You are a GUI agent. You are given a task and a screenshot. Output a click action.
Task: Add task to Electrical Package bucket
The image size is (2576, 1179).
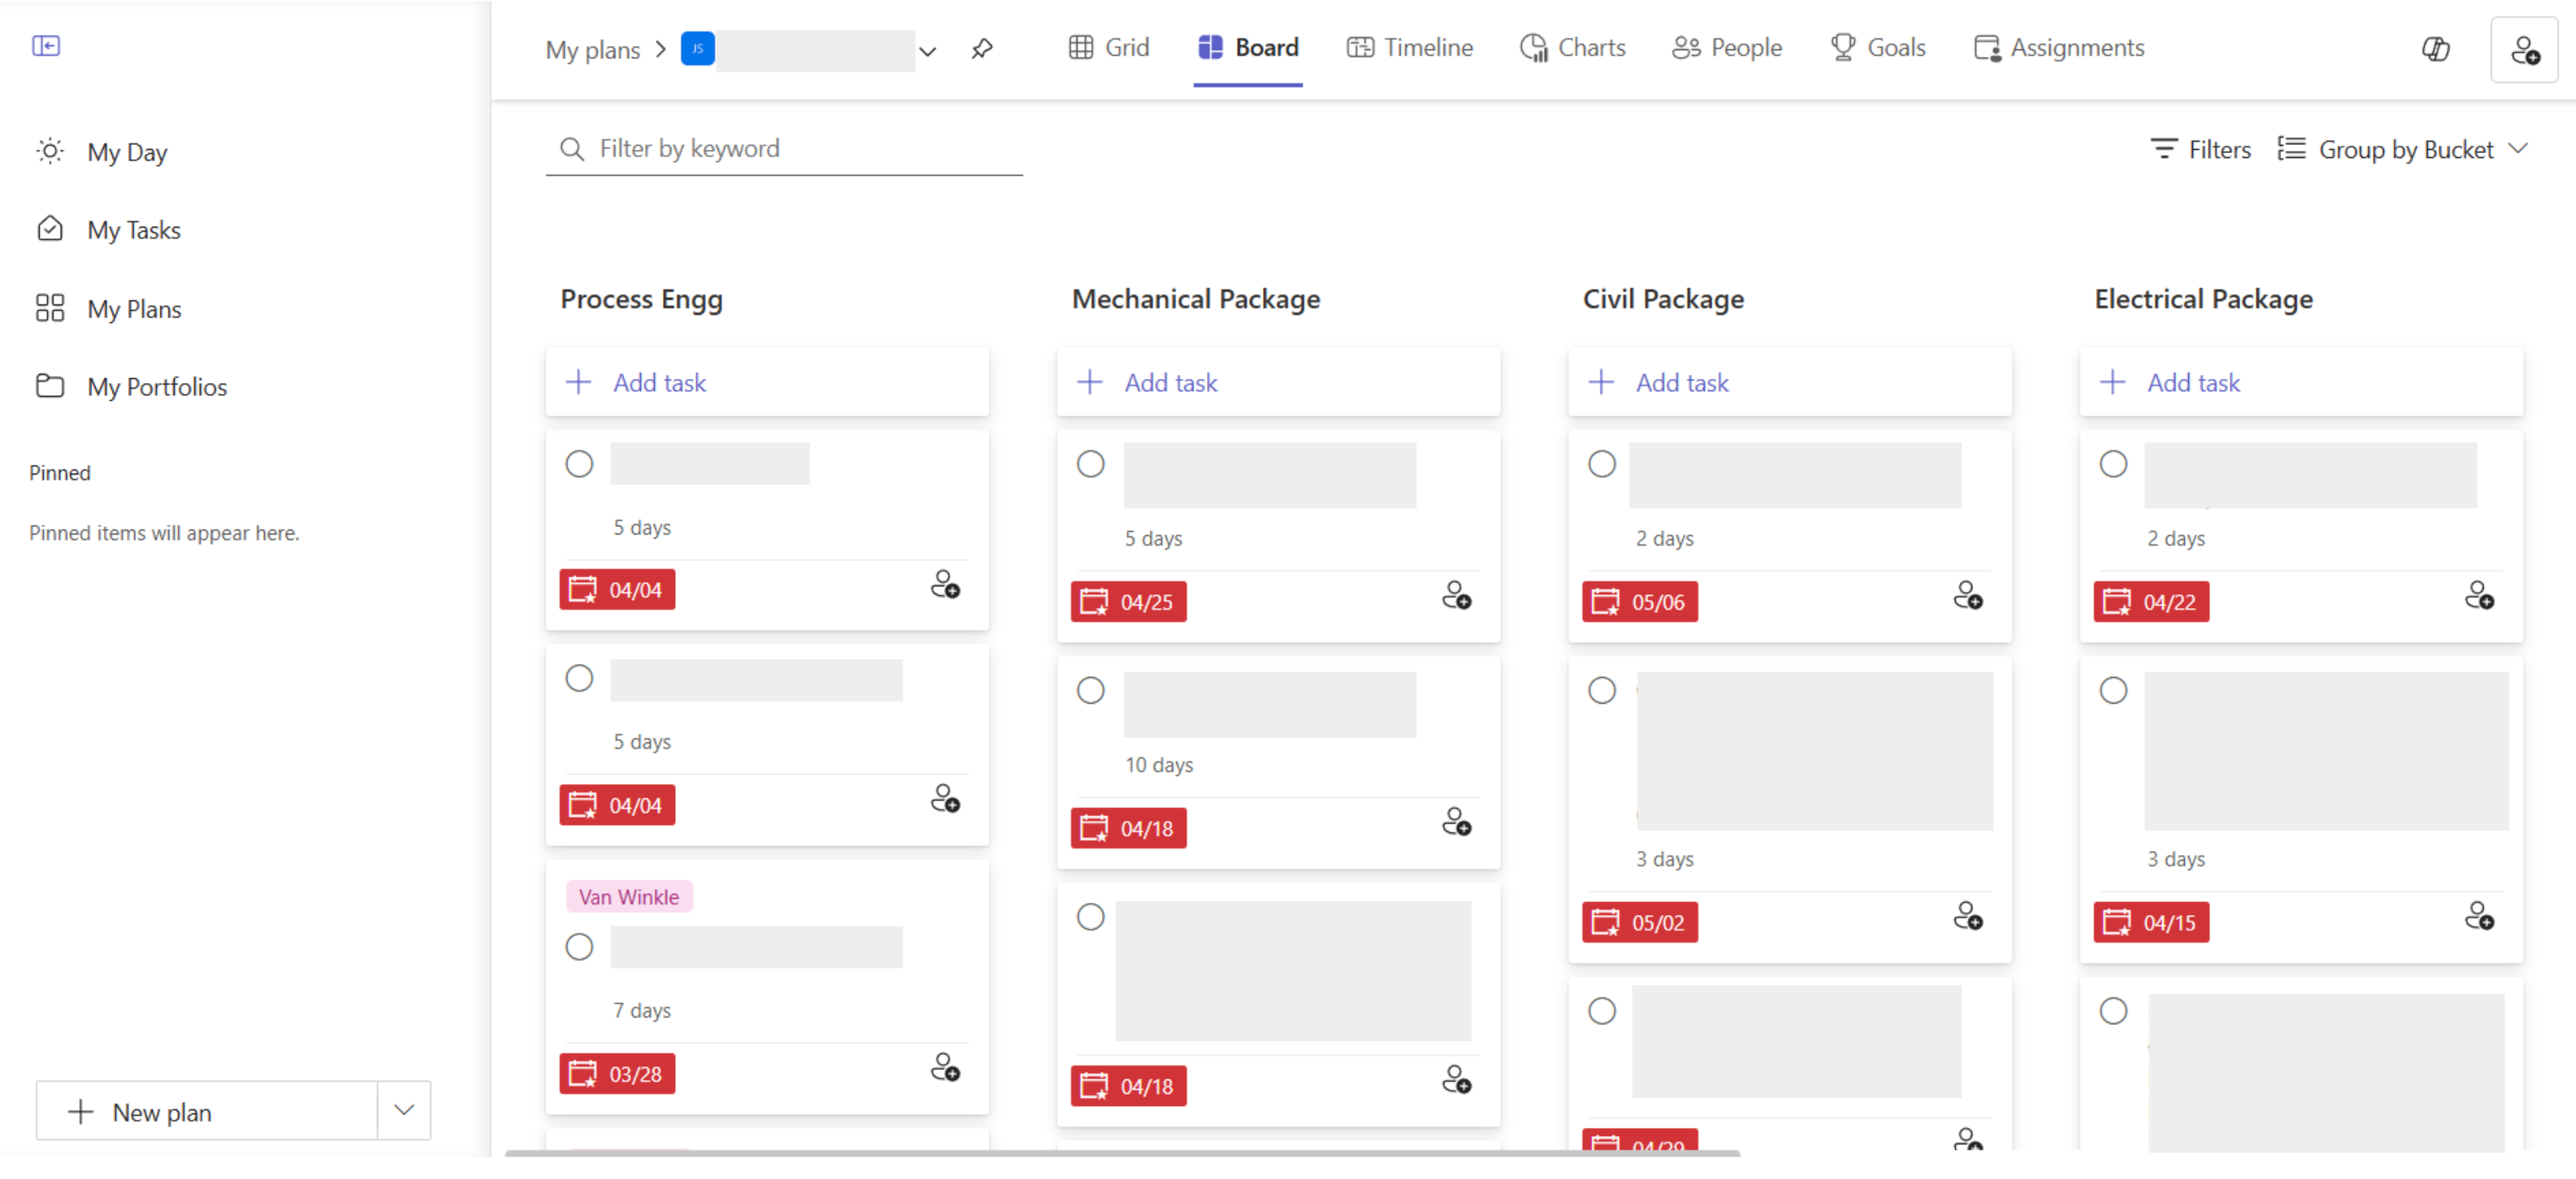2301,383
